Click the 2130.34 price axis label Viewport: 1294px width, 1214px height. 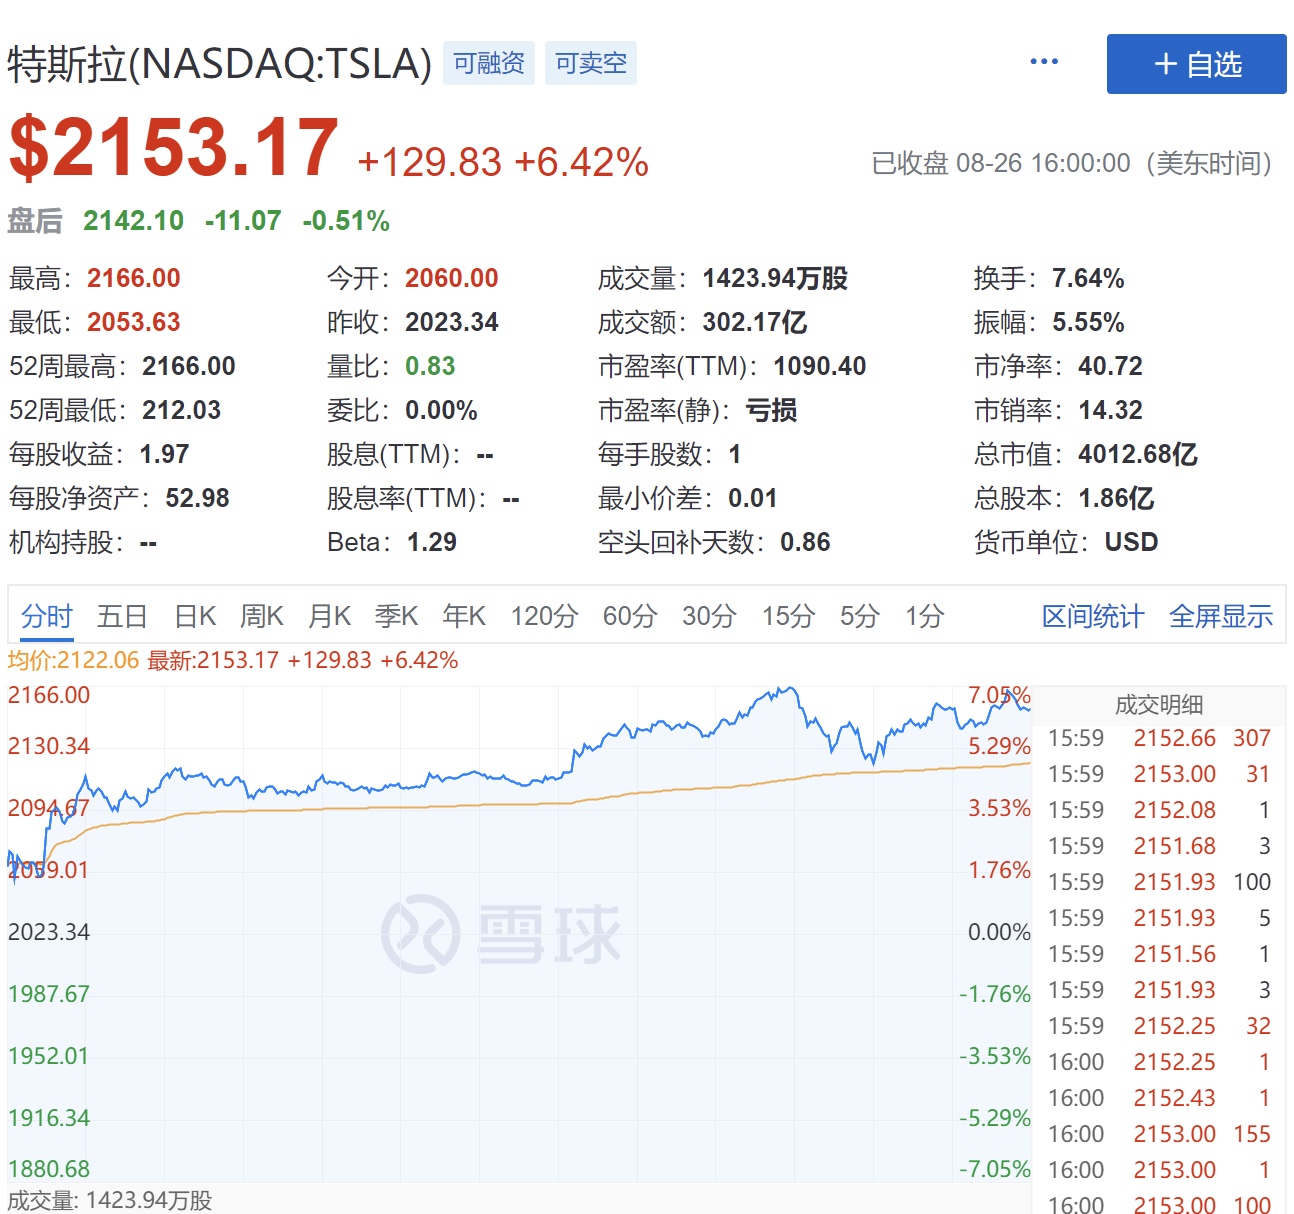pos(49,746)
